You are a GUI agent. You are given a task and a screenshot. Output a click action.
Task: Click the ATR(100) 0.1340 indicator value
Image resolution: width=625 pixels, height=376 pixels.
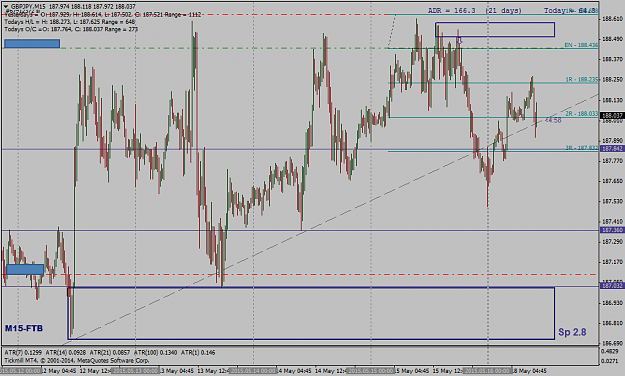[155, 353]
